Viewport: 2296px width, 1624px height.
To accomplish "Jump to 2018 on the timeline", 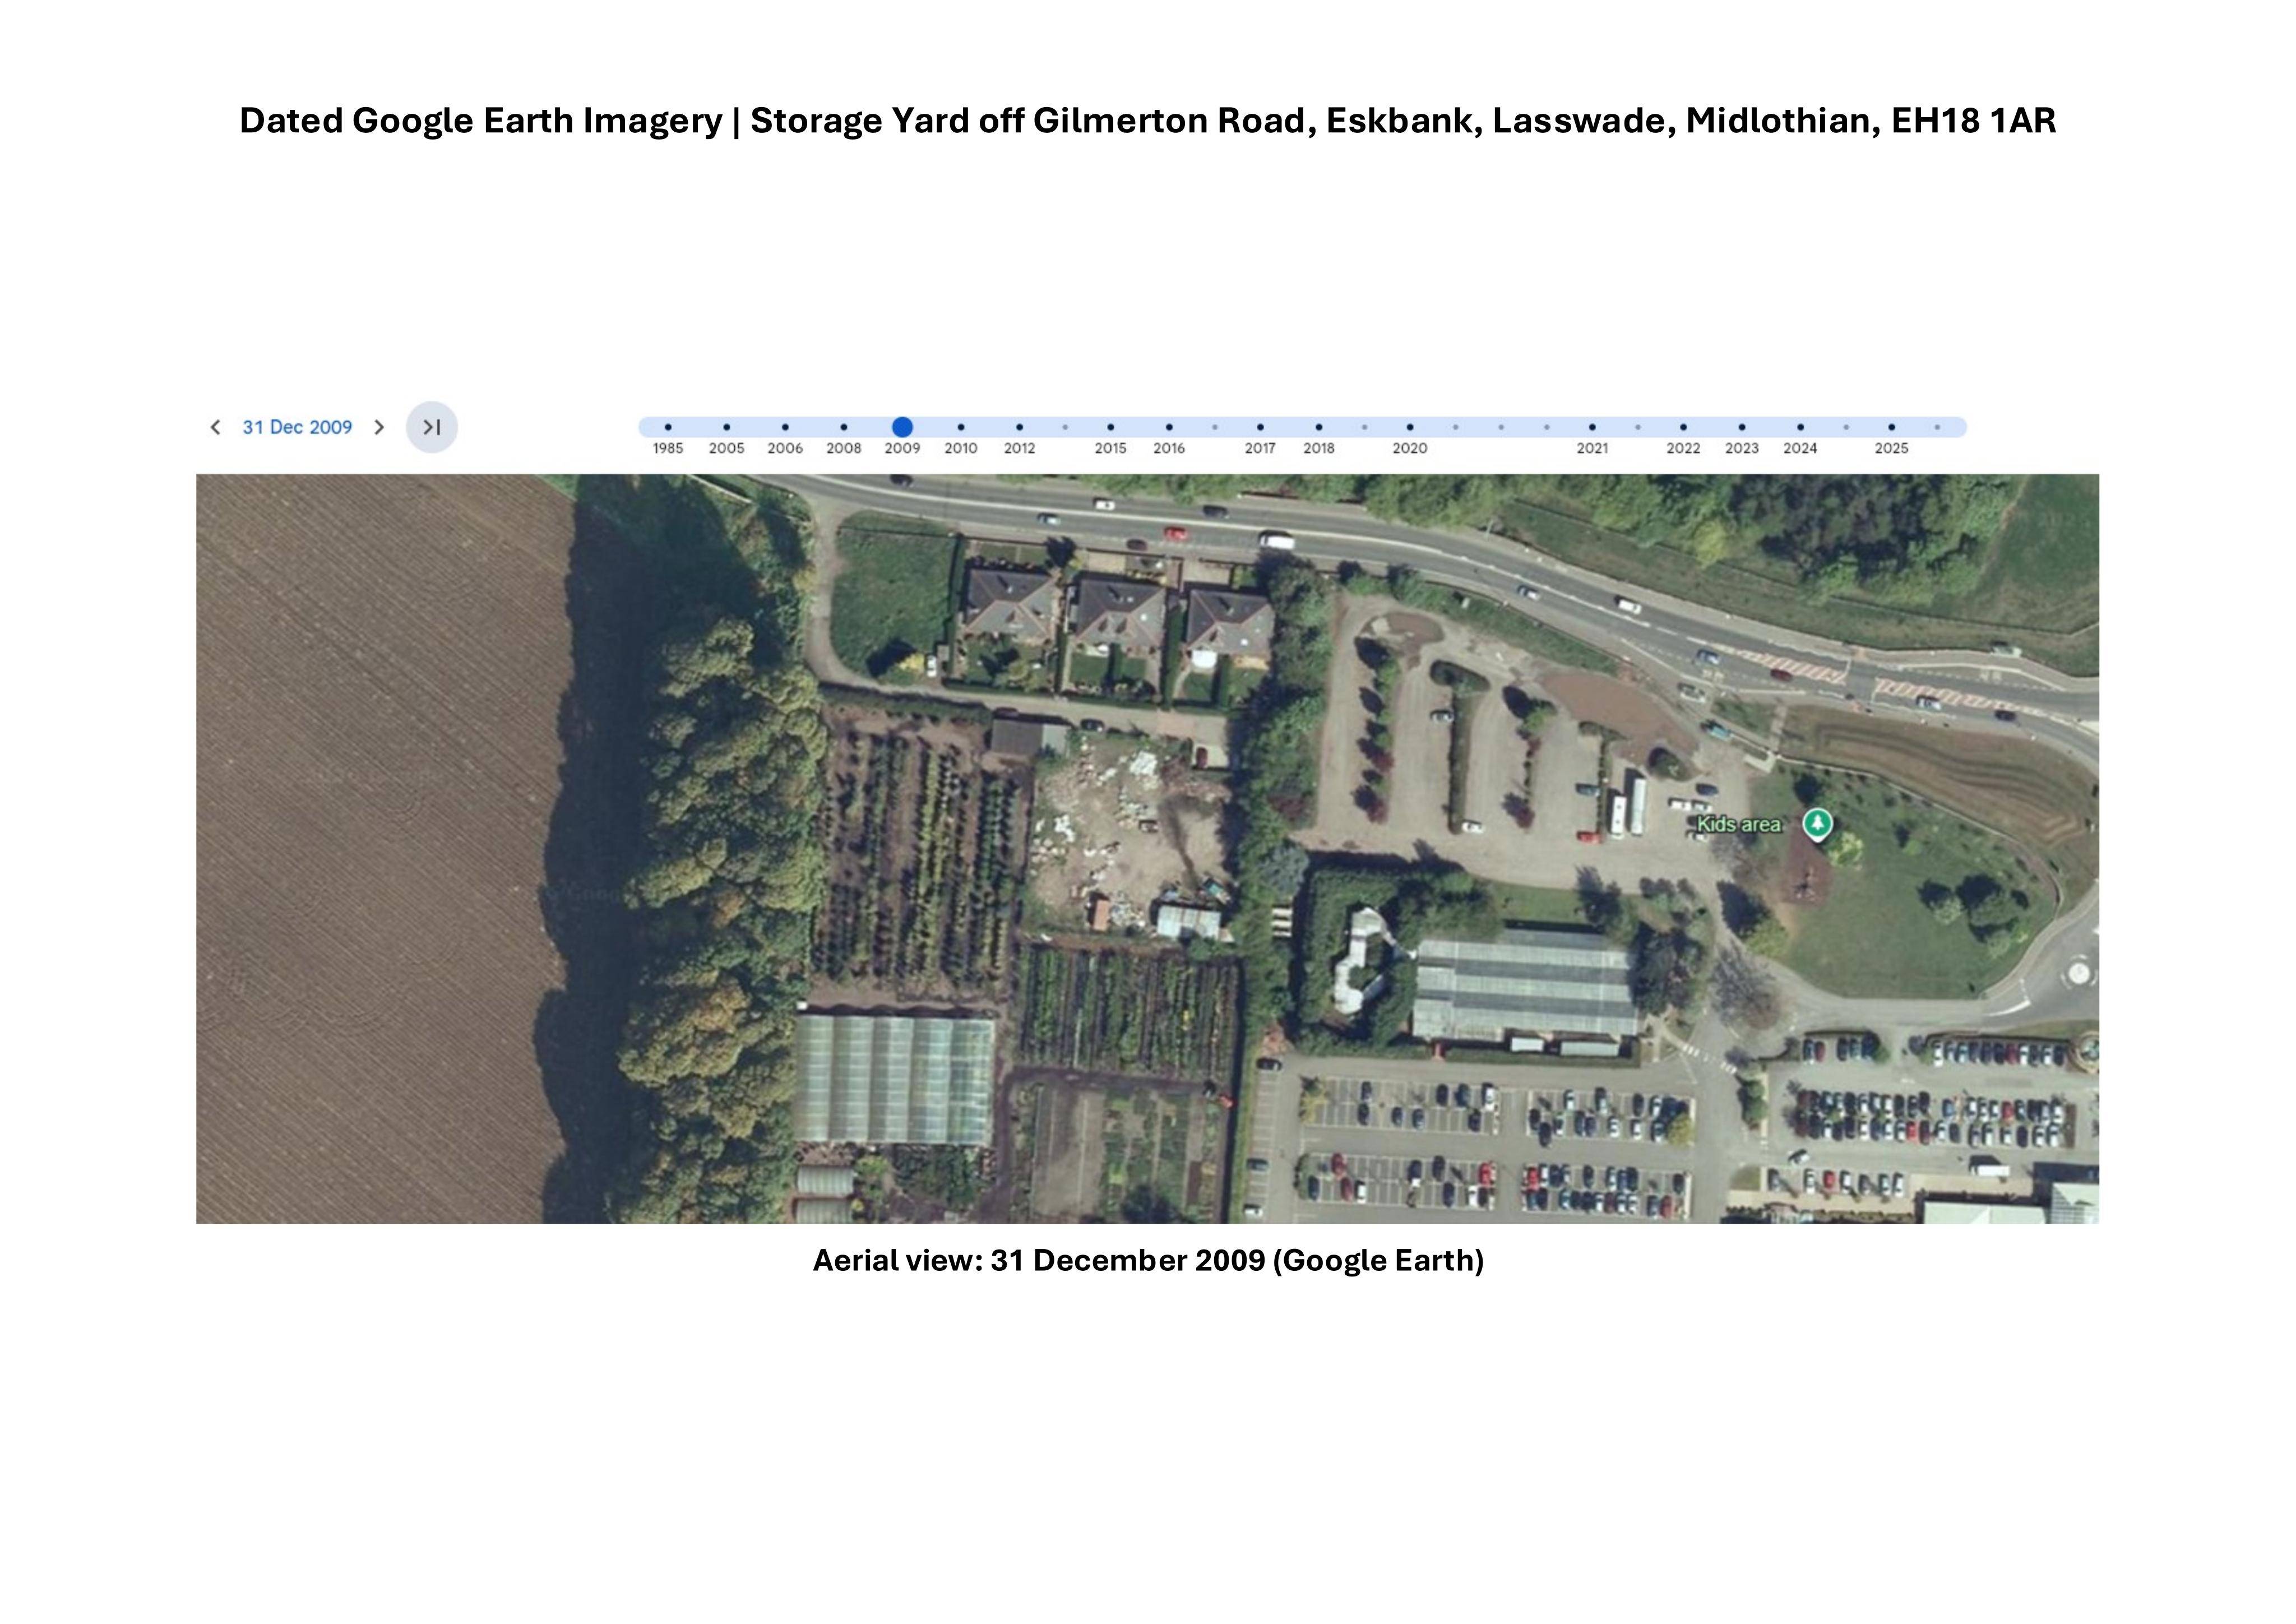I will pyautogui.click(x=1319, y=427).
